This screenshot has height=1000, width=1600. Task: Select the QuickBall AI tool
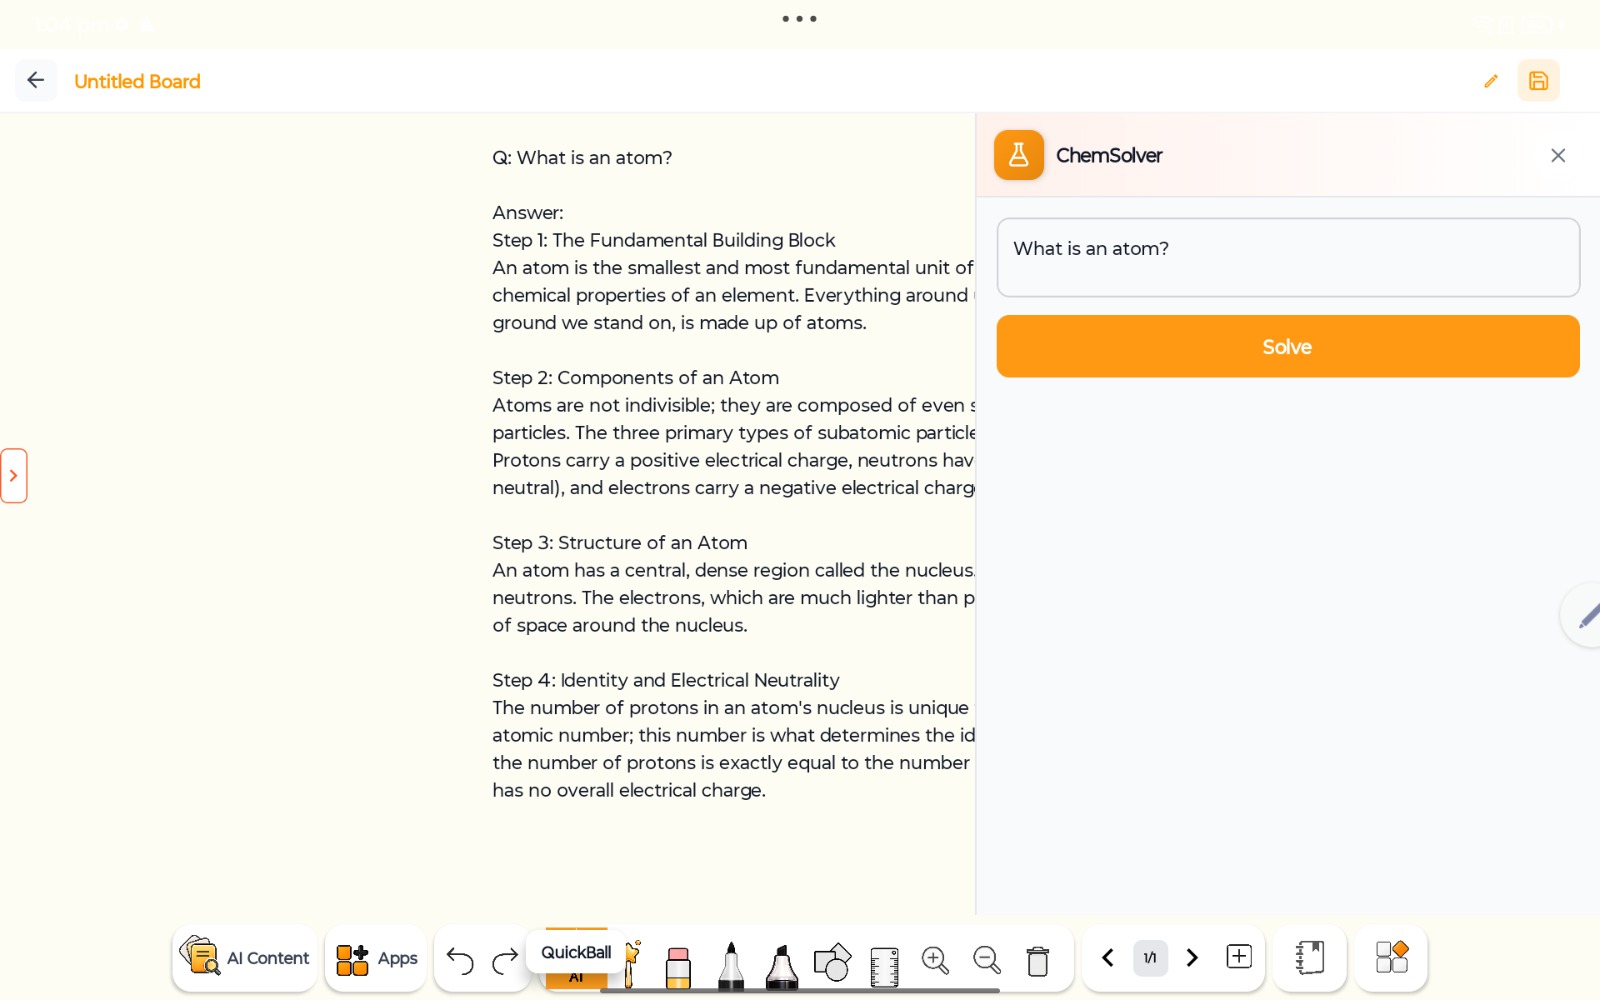pos(577,958)
